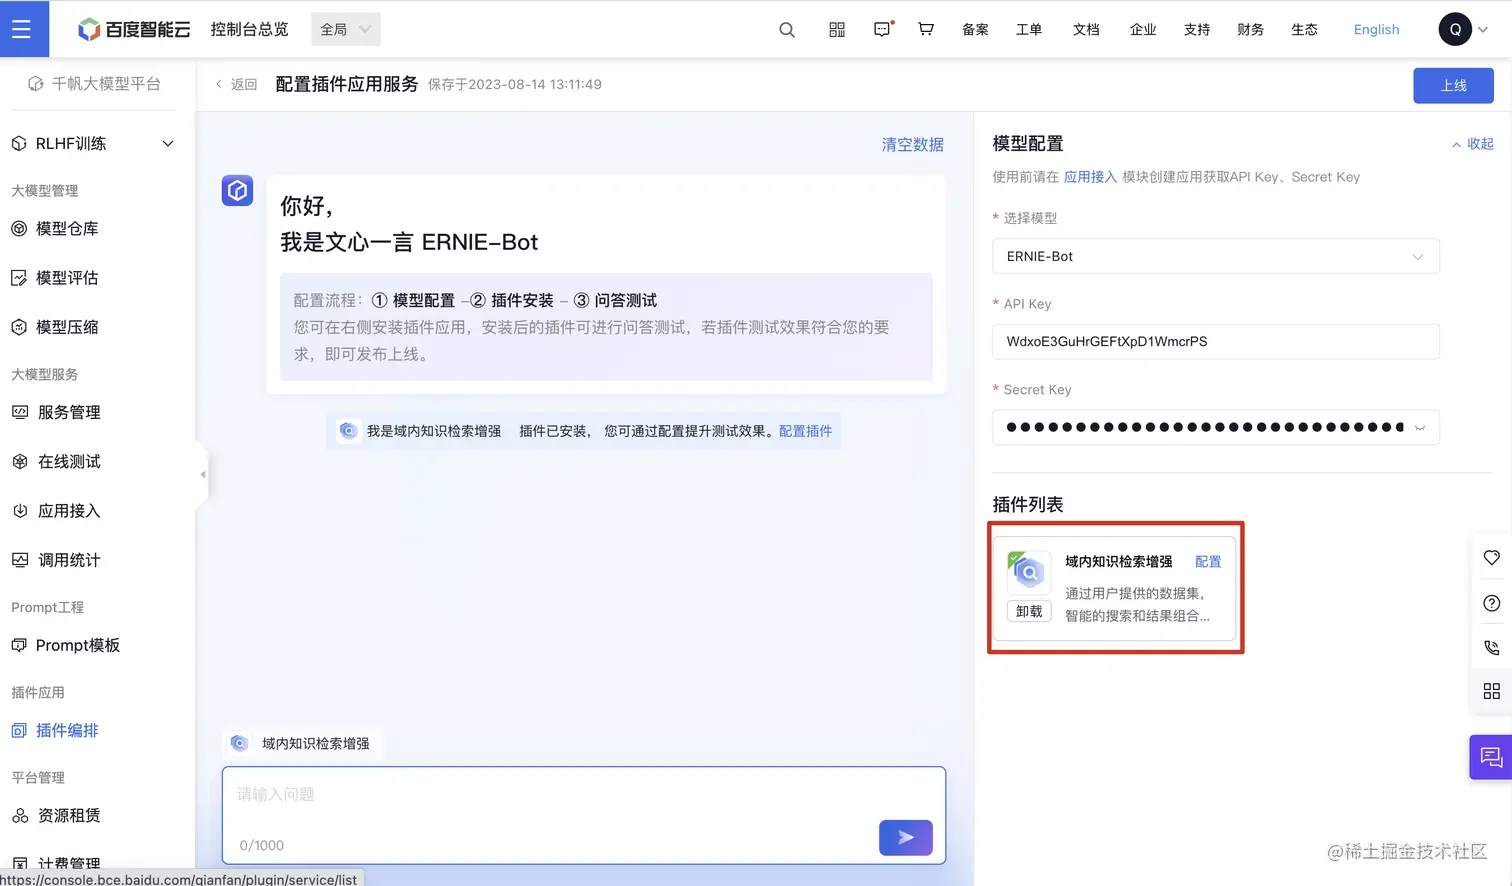
Task: Open the 企业 header menu
Action: [1143, 29]
